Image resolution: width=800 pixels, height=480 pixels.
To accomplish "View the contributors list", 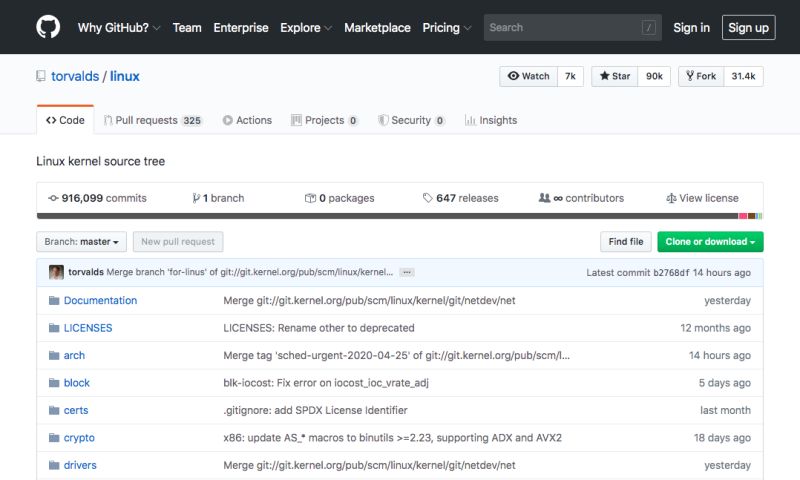I will pos(582,198).
